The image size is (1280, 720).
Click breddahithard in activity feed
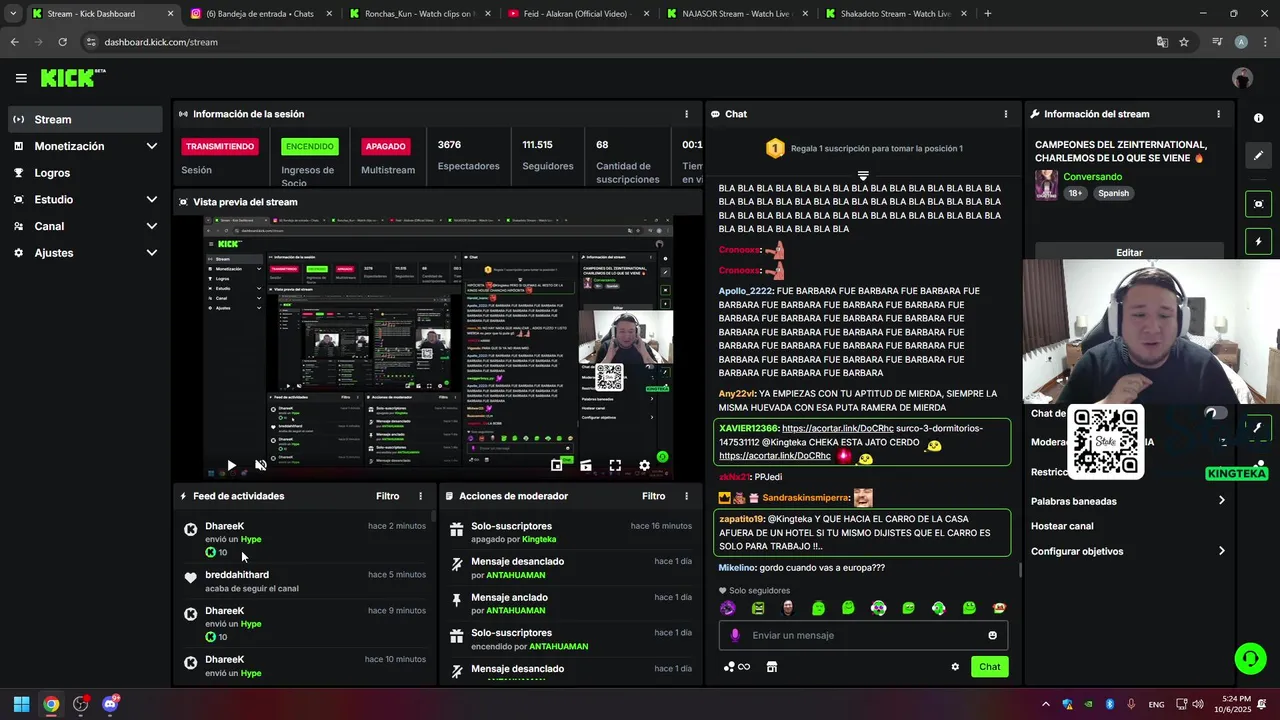tap(237, 575)
